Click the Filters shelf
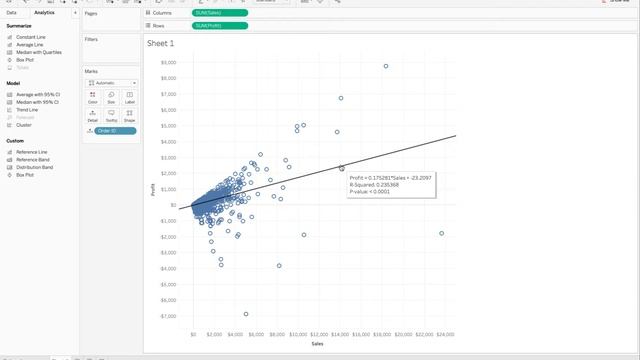The height and width of the screenshot is (360, 640). point(111,48)
